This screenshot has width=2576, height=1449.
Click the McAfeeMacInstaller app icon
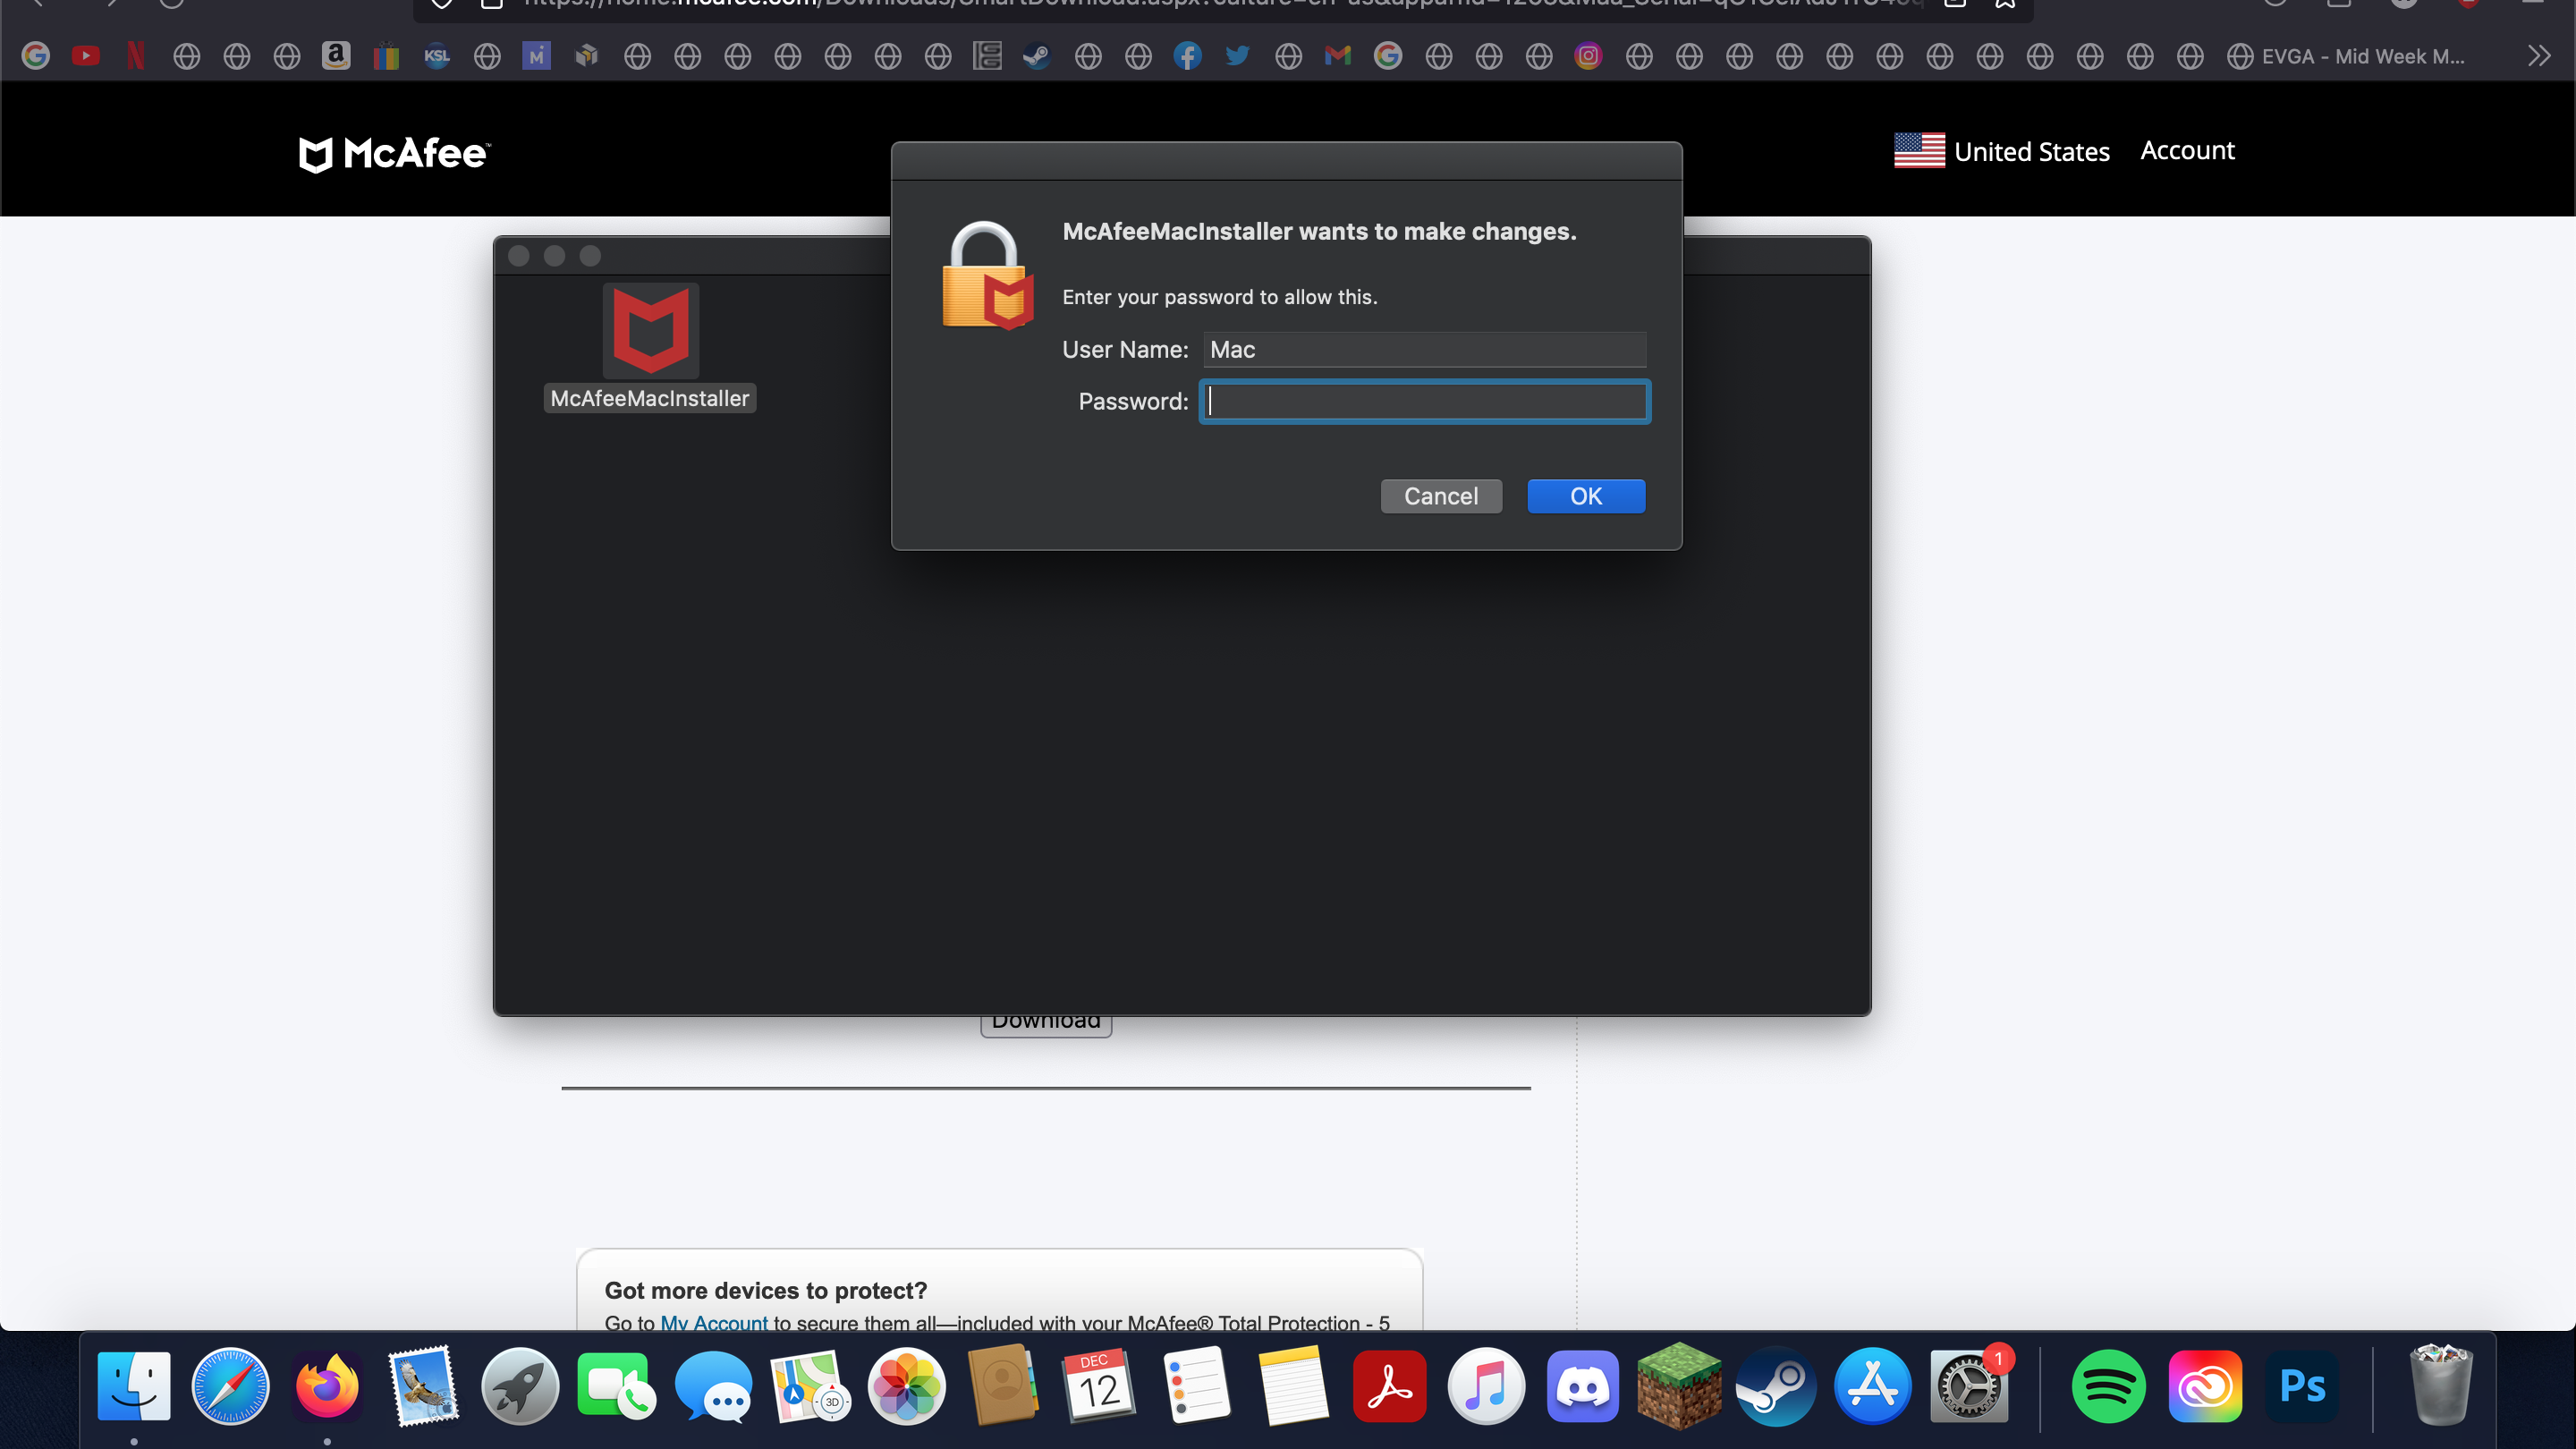click(649, 335)
